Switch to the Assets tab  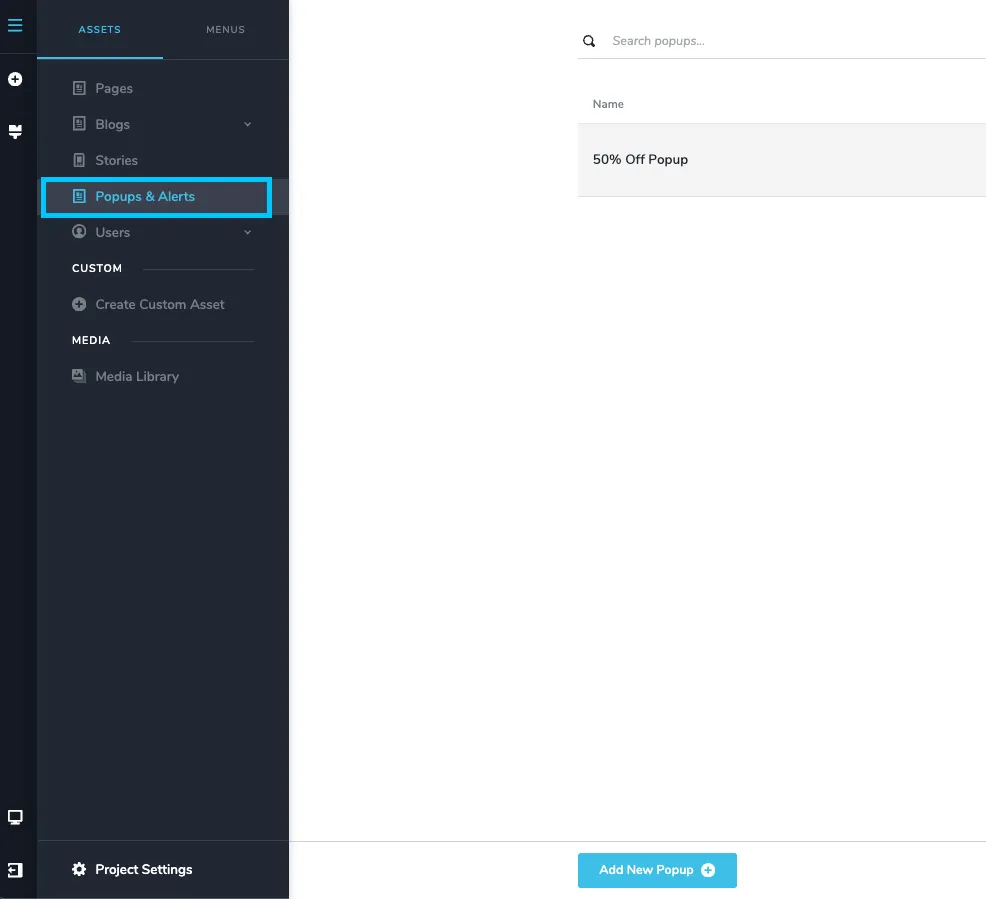[100, 30]
